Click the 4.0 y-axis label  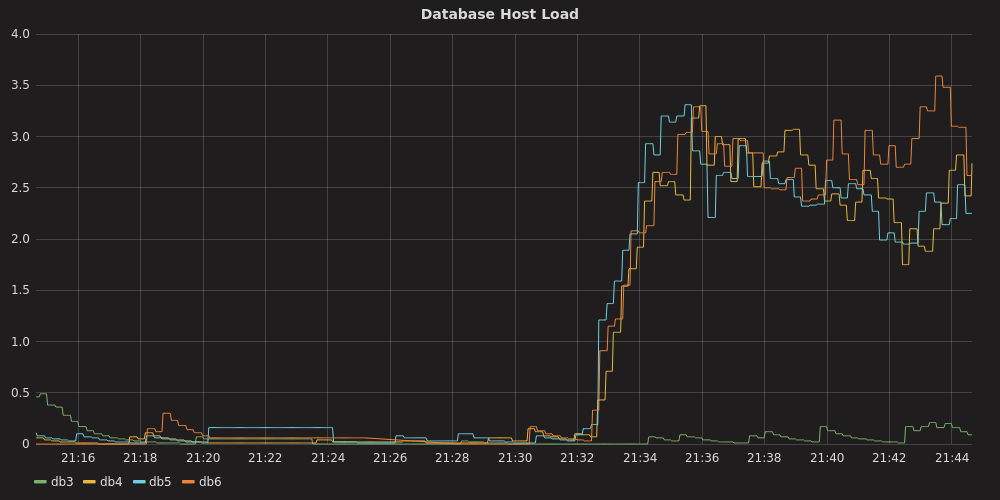point(20,34)
